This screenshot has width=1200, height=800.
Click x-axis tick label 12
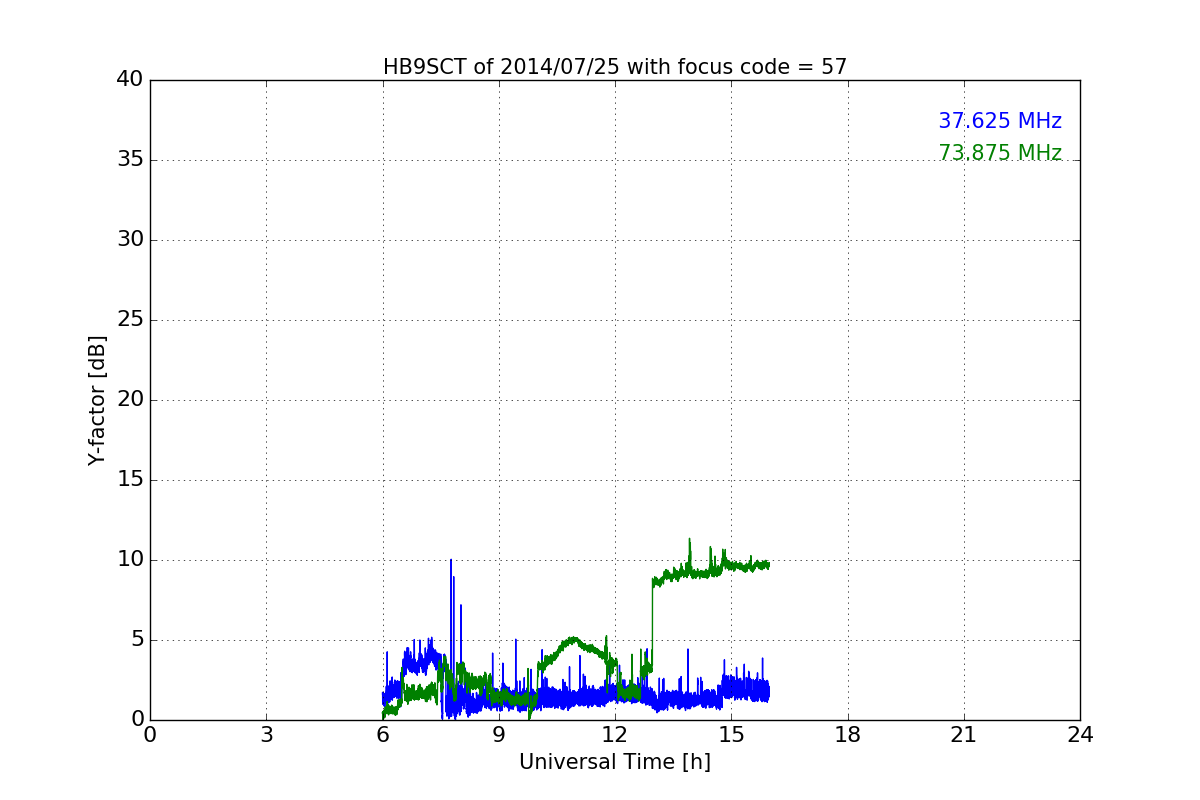pyautogui.click(x=615, y=735)
